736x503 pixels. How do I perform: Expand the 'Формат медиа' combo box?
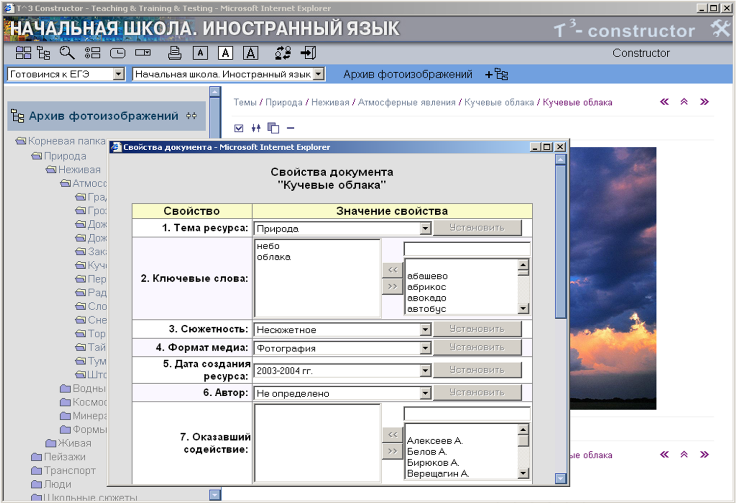pyautogui.click(x=425, y=348)
